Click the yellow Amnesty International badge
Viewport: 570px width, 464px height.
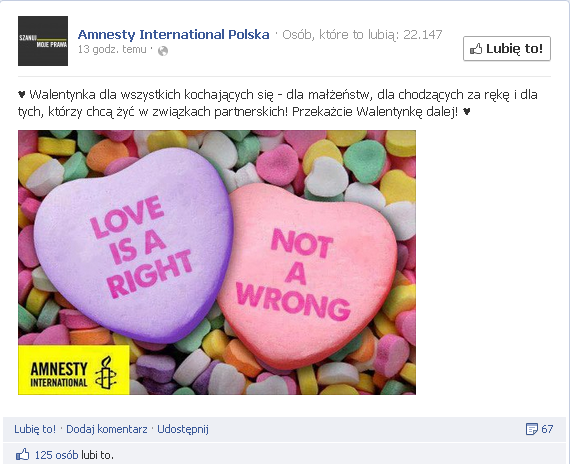[74, 370]
